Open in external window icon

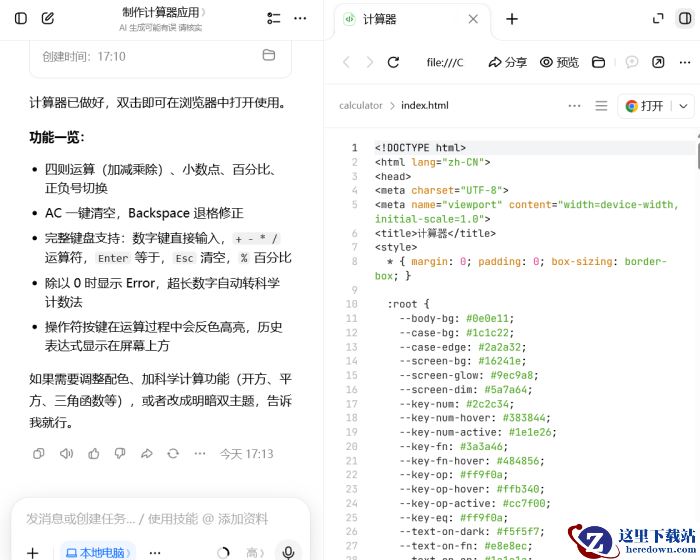click(658, 62)
